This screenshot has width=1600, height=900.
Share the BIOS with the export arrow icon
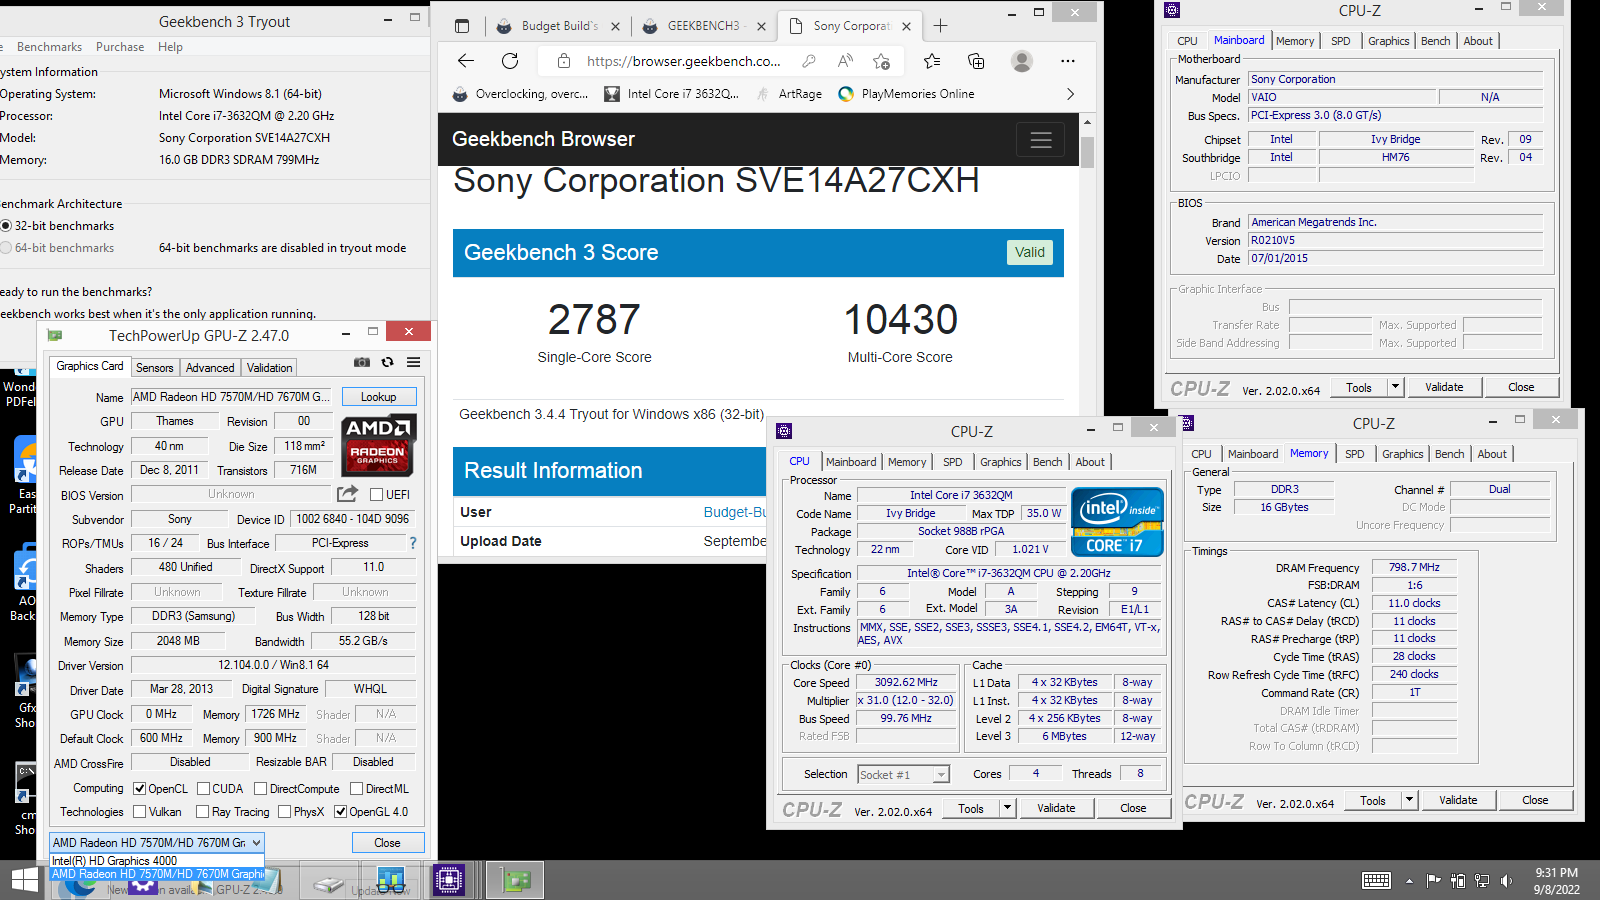tap(347, 493)
